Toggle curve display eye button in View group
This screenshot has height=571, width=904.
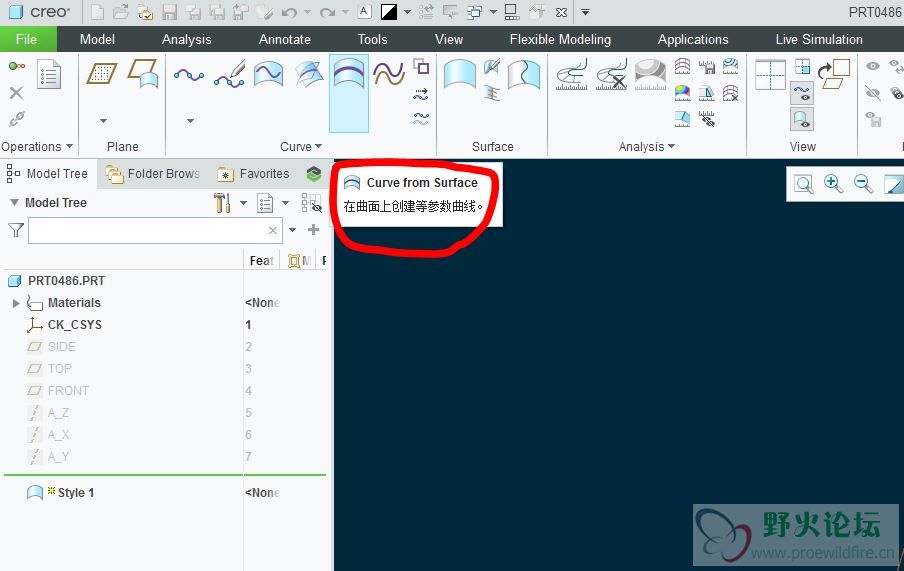(802, 93)
